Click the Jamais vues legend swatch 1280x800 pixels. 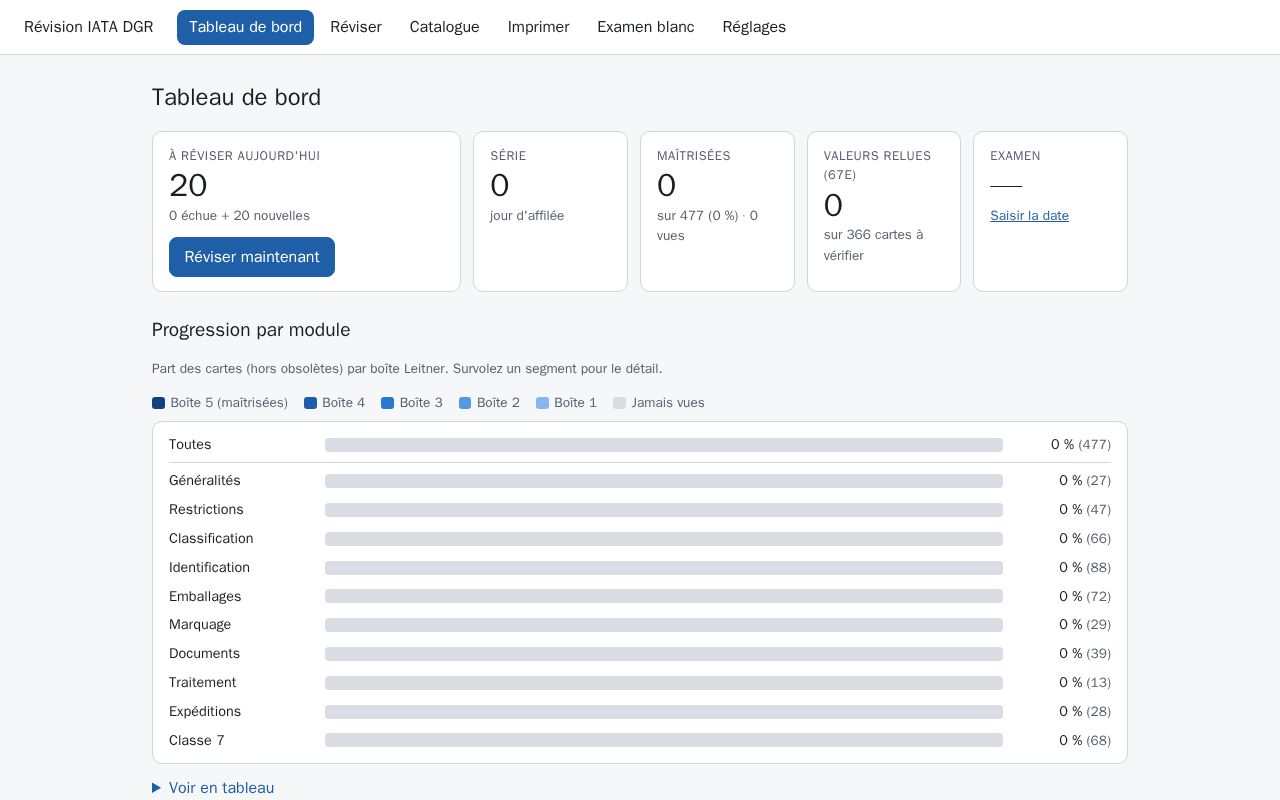point(619,403)
